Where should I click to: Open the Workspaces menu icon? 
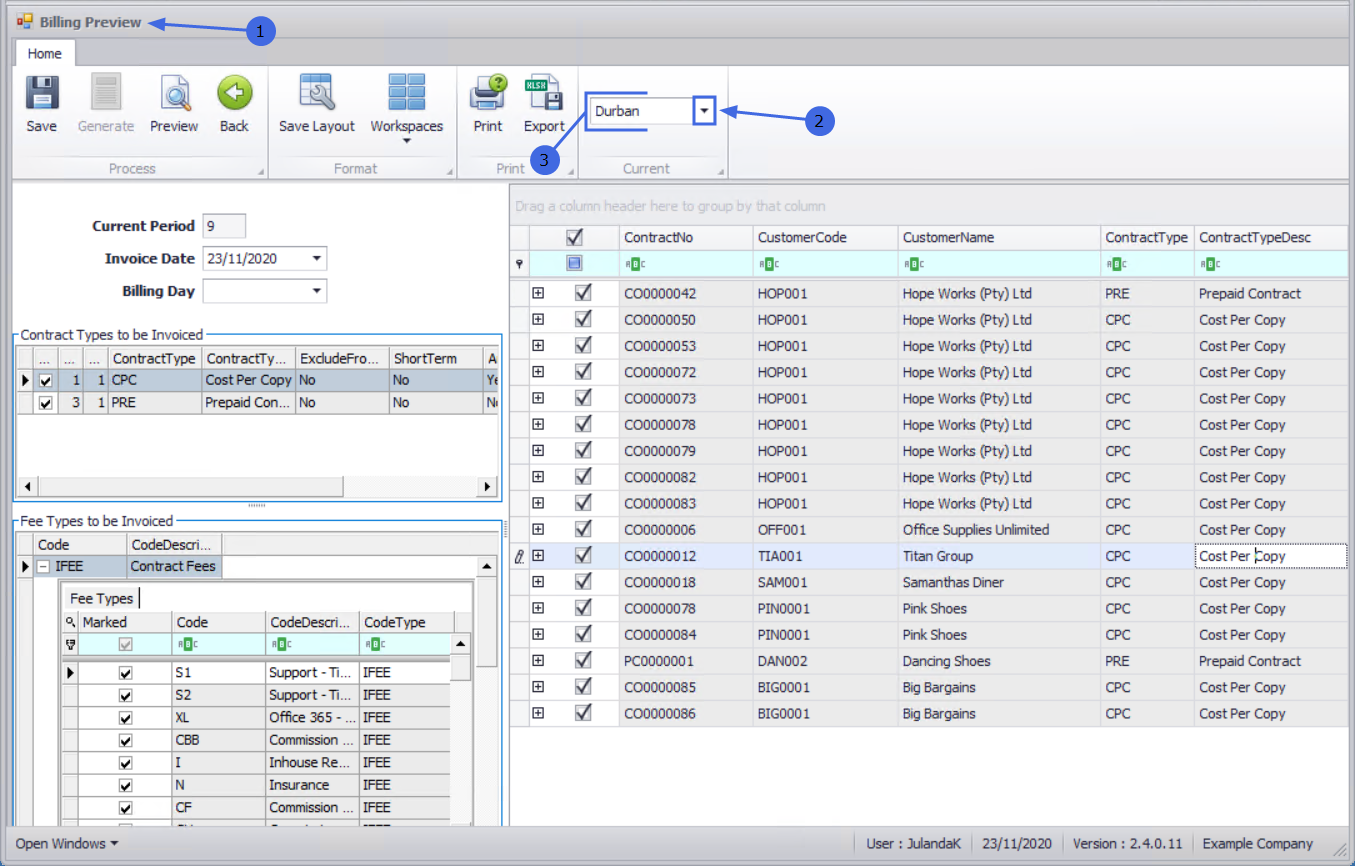(406, 94)
